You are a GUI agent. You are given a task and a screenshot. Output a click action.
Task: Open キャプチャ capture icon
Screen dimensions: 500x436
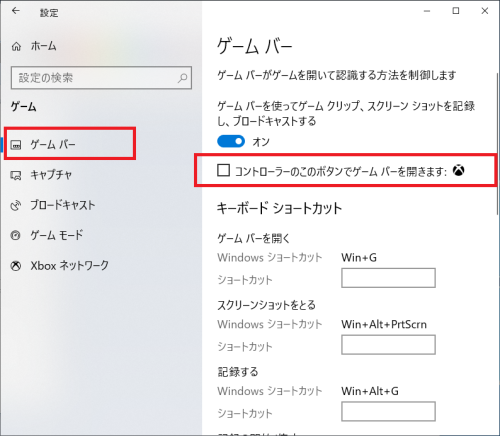[16, 175]
